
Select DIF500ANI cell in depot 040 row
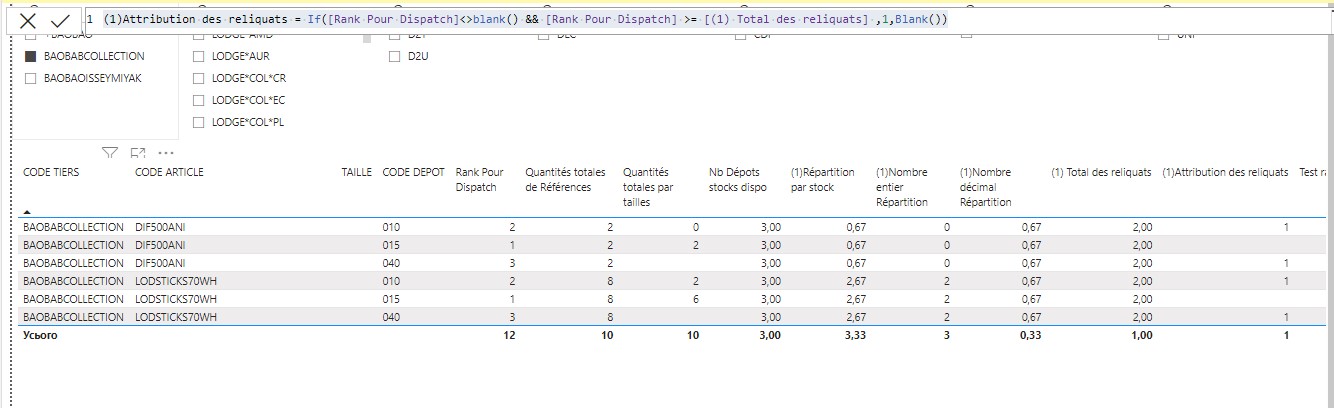160,263
